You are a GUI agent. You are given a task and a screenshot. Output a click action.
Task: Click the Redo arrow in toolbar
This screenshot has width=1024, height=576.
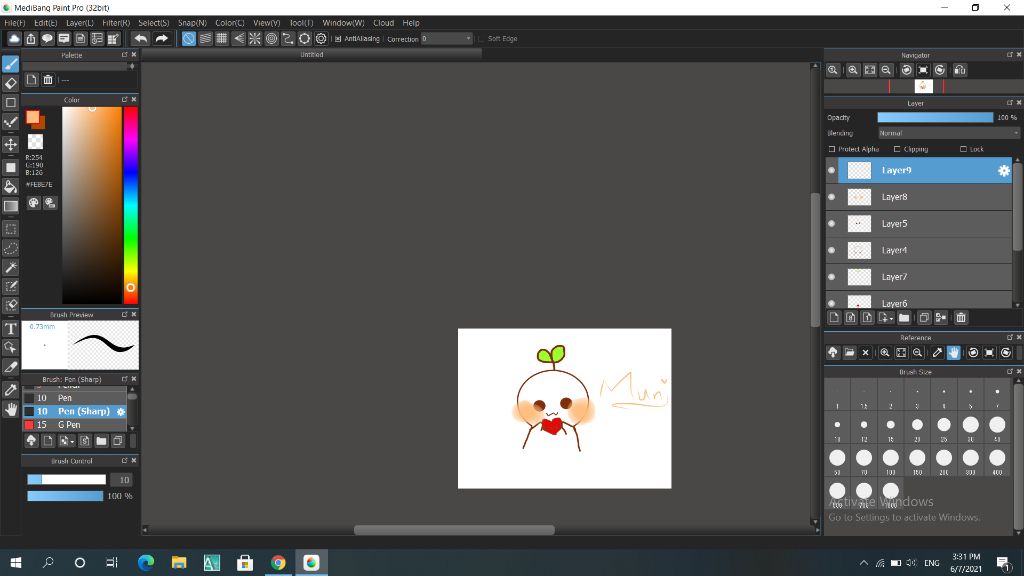(161, 39)
